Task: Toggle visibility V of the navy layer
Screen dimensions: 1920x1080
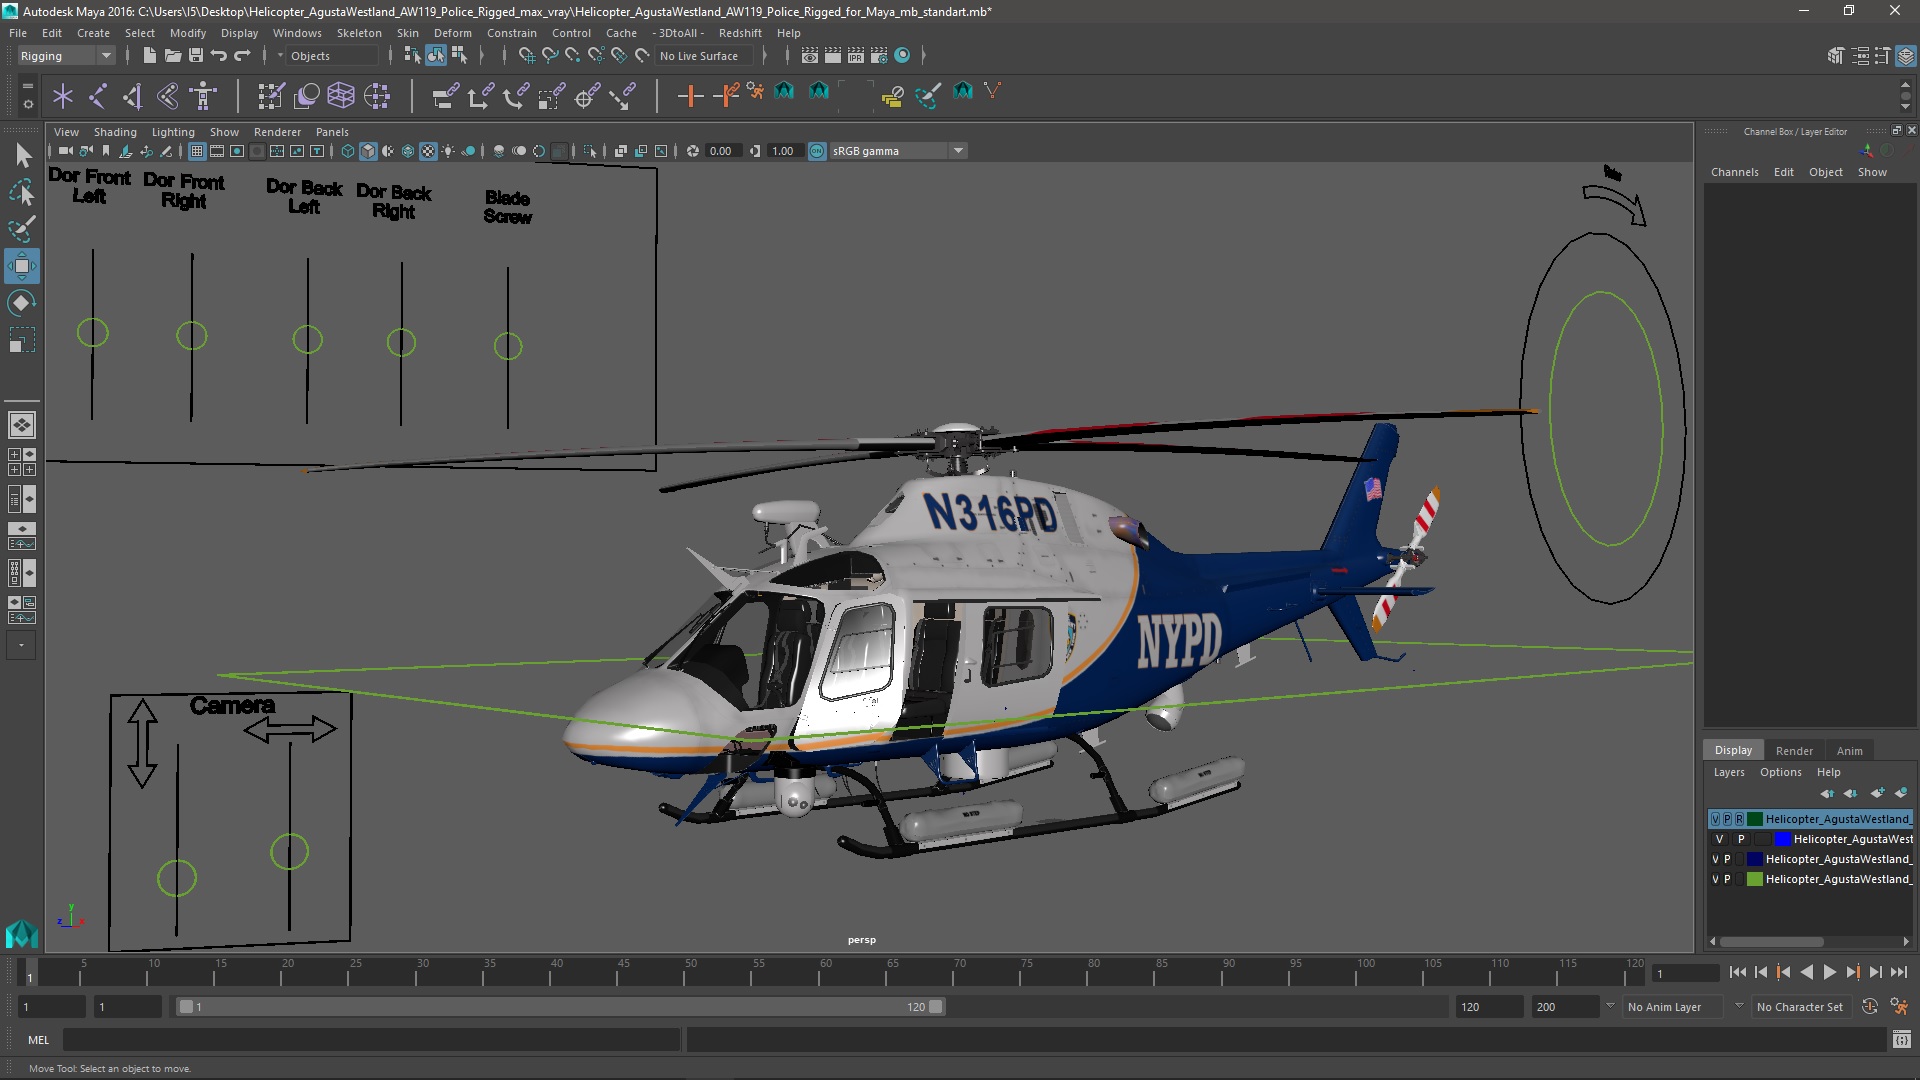Action: 1716,859
